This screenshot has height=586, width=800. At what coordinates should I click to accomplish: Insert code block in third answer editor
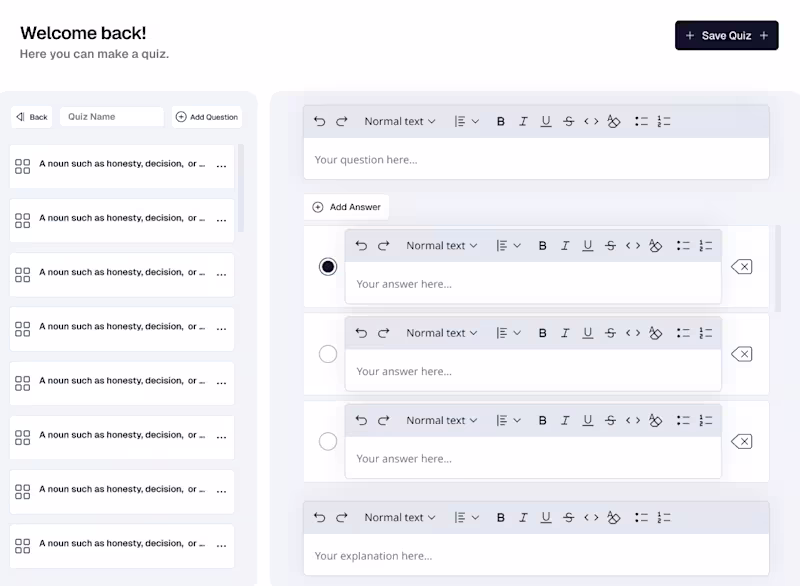tap(633, 420)
